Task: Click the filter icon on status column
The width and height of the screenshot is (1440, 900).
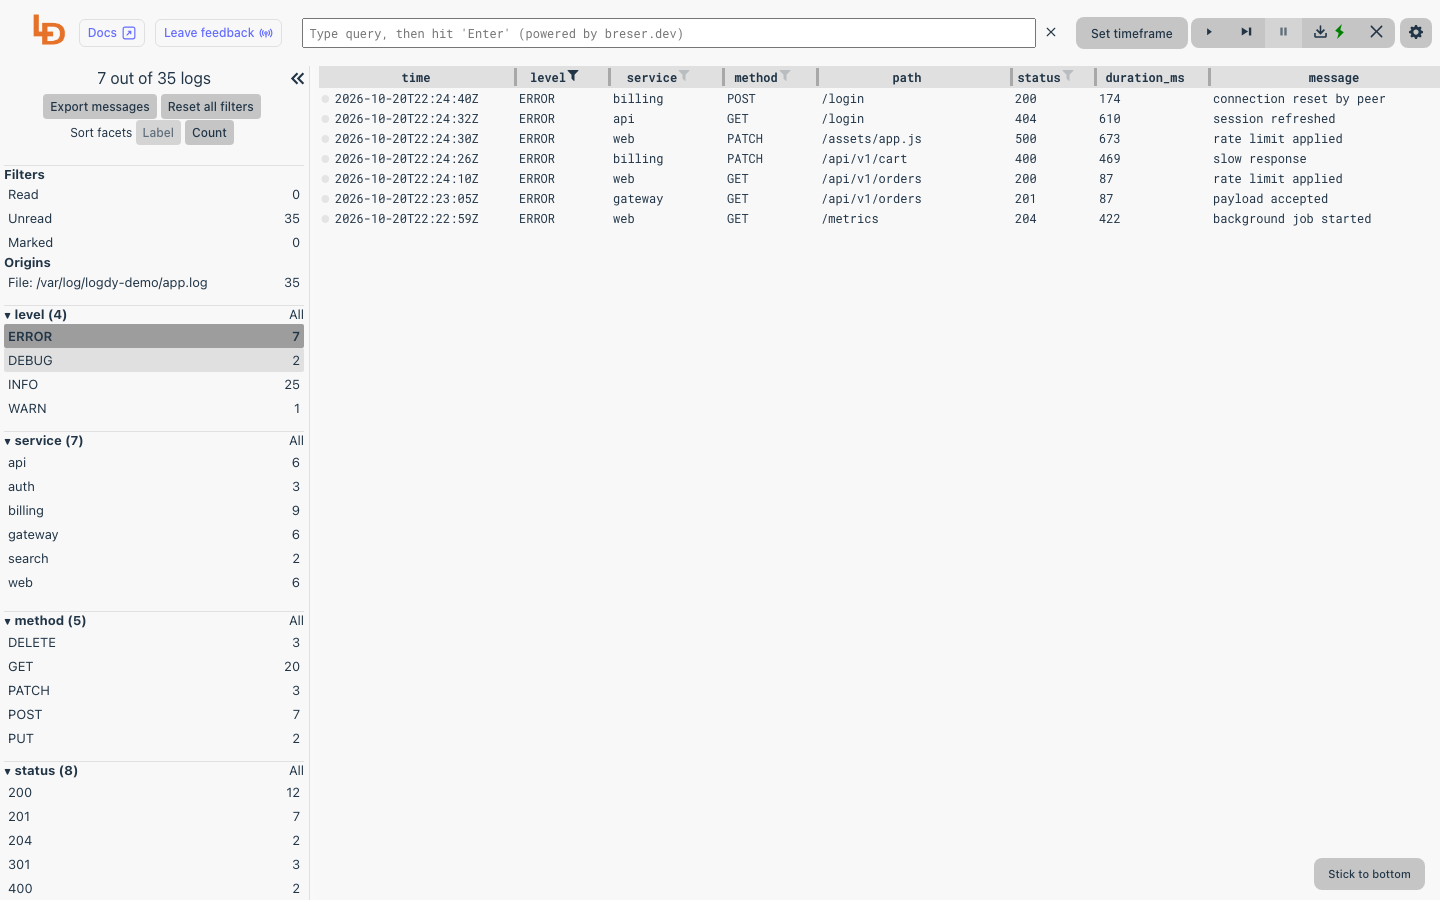Action: [1068, 76]
